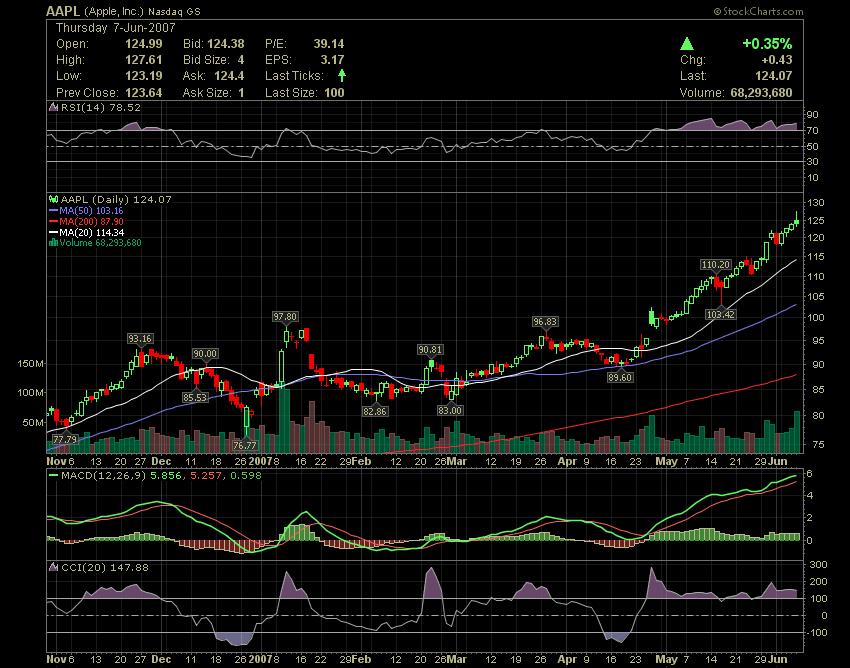
Task: Click the candlestick icon before AAPL (Daily)
Action: click(x=53, y=199)
